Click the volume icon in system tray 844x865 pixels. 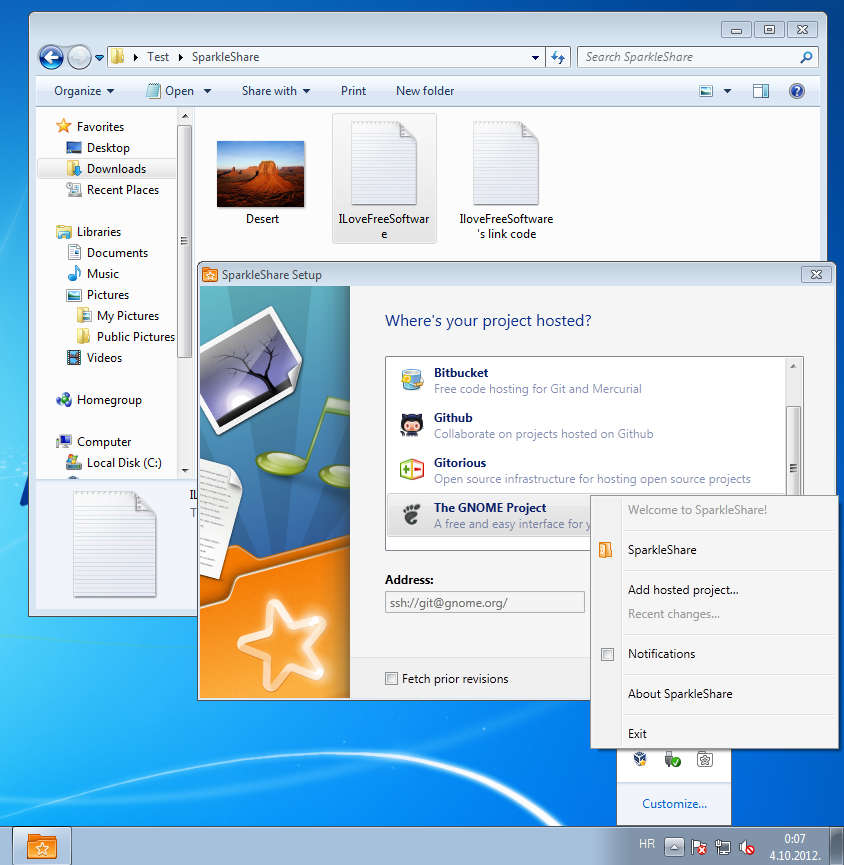click(746, 847)
